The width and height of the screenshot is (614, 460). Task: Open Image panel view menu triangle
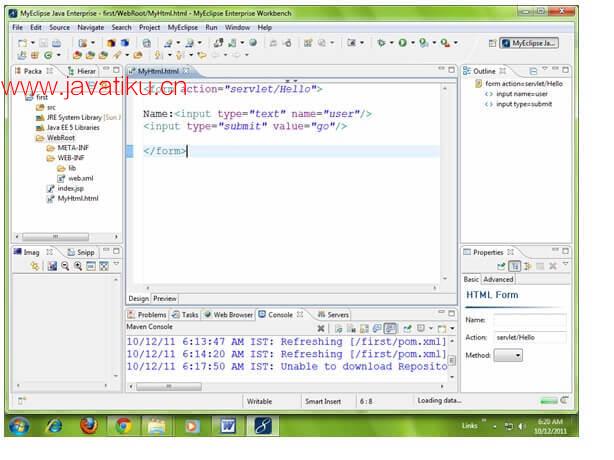(116, 264)
